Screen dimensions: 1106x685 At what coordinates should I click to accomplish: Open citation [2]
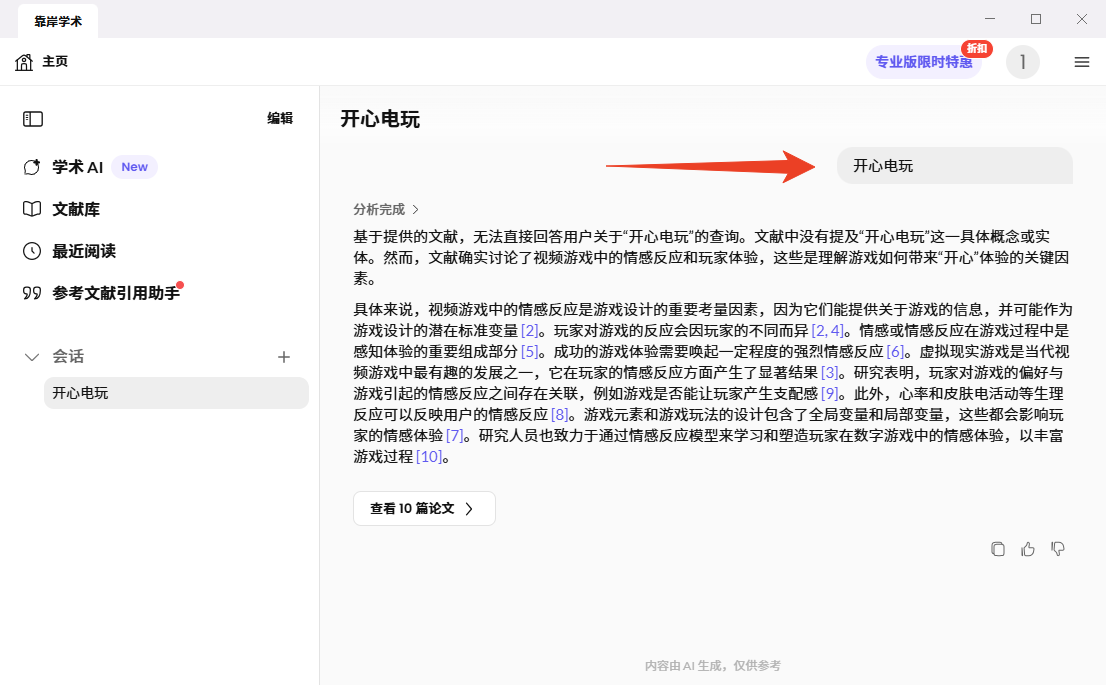tap(529, 330)
